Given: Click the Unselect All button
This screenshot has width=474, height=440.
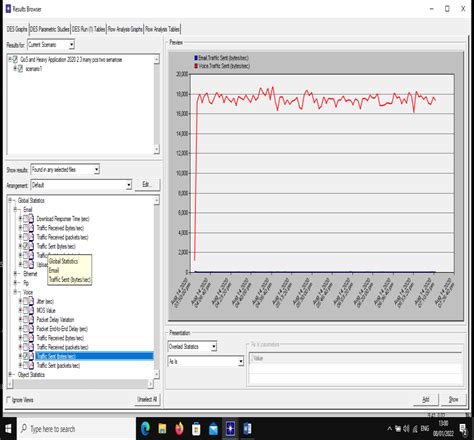Looking at the screenshot, I should pos(147,399).
